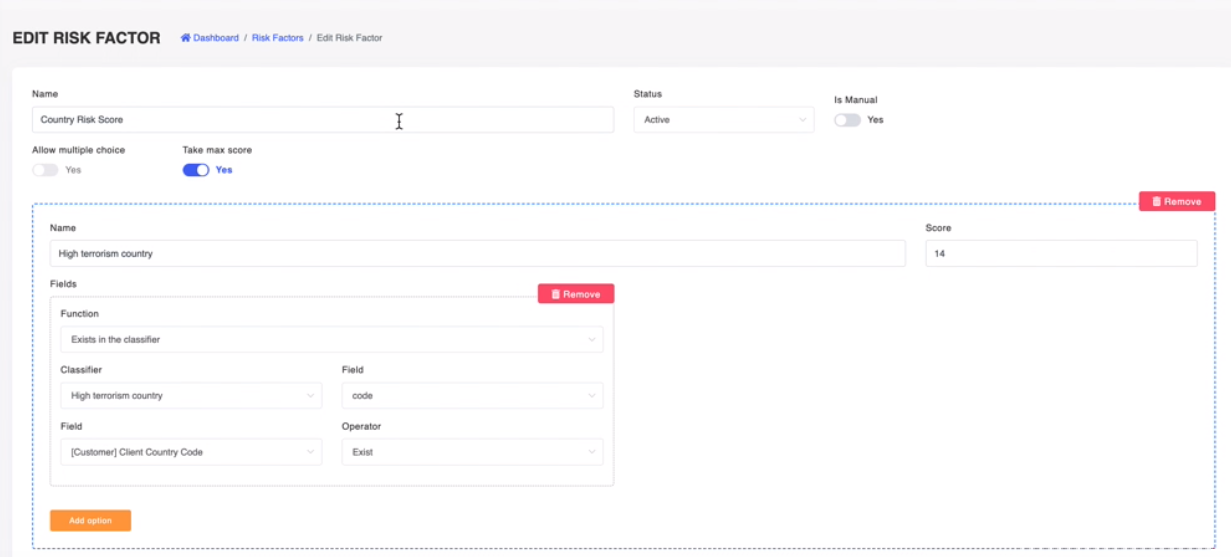Viewport: 1231px width, 557px height.
Task: Click trash icon on outer Remove button
Action: coord(1156,201)
